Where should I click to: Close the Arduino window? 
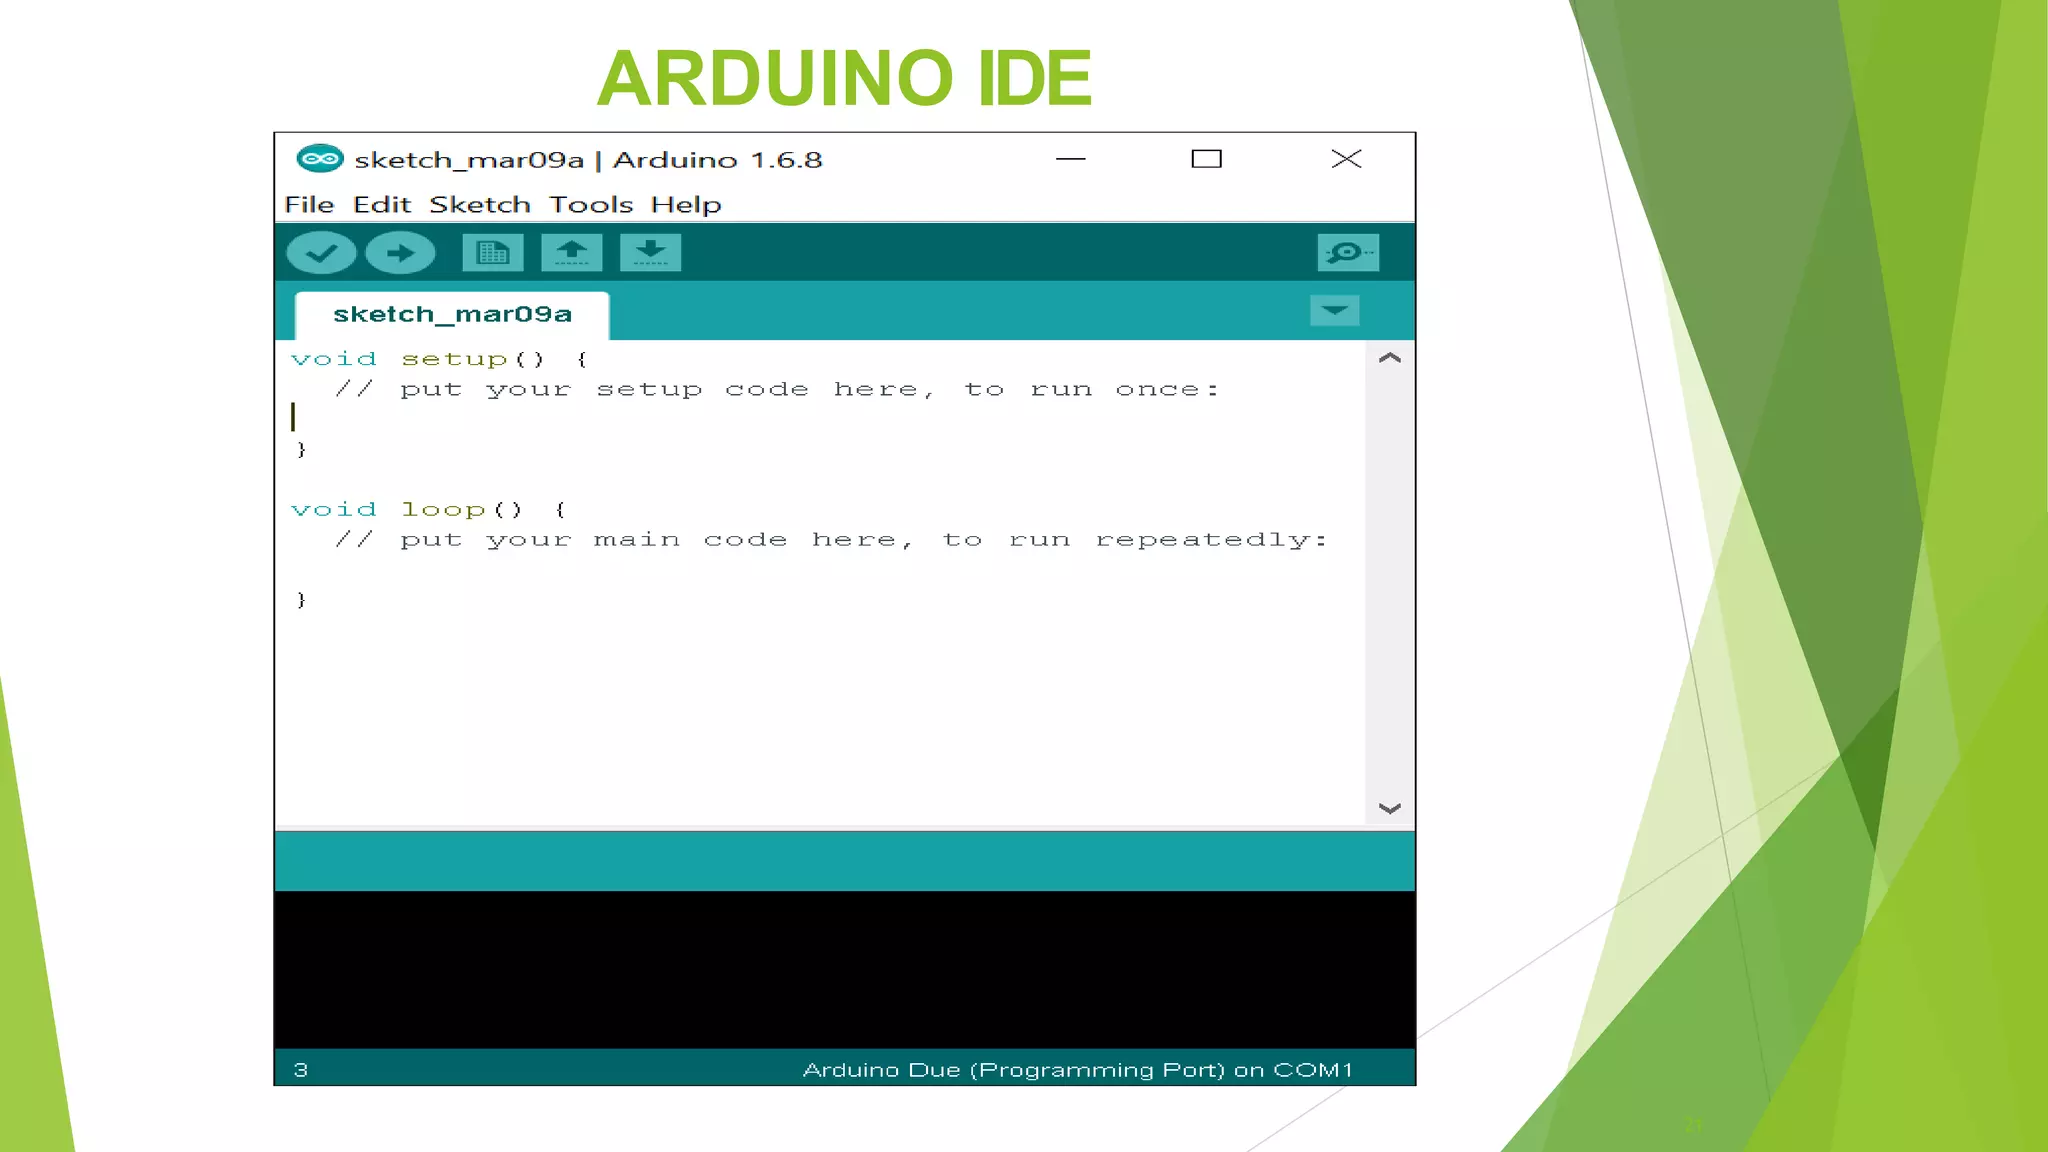point(1346,159)
